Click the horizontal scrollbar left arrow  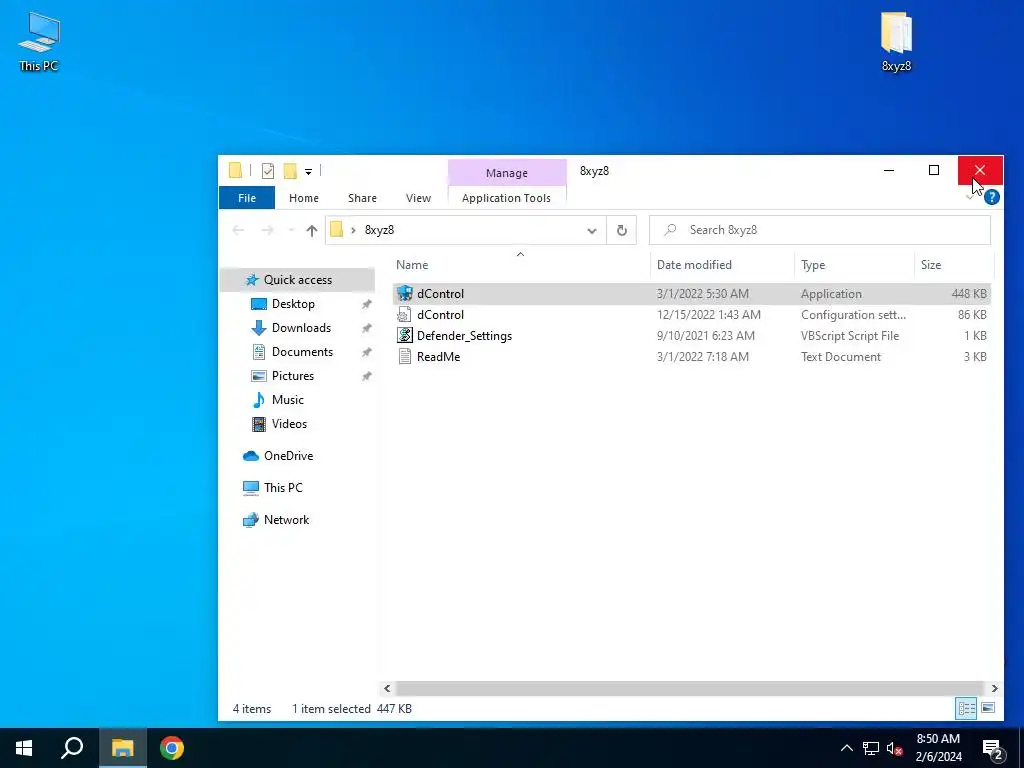click(x=387, y=688)
